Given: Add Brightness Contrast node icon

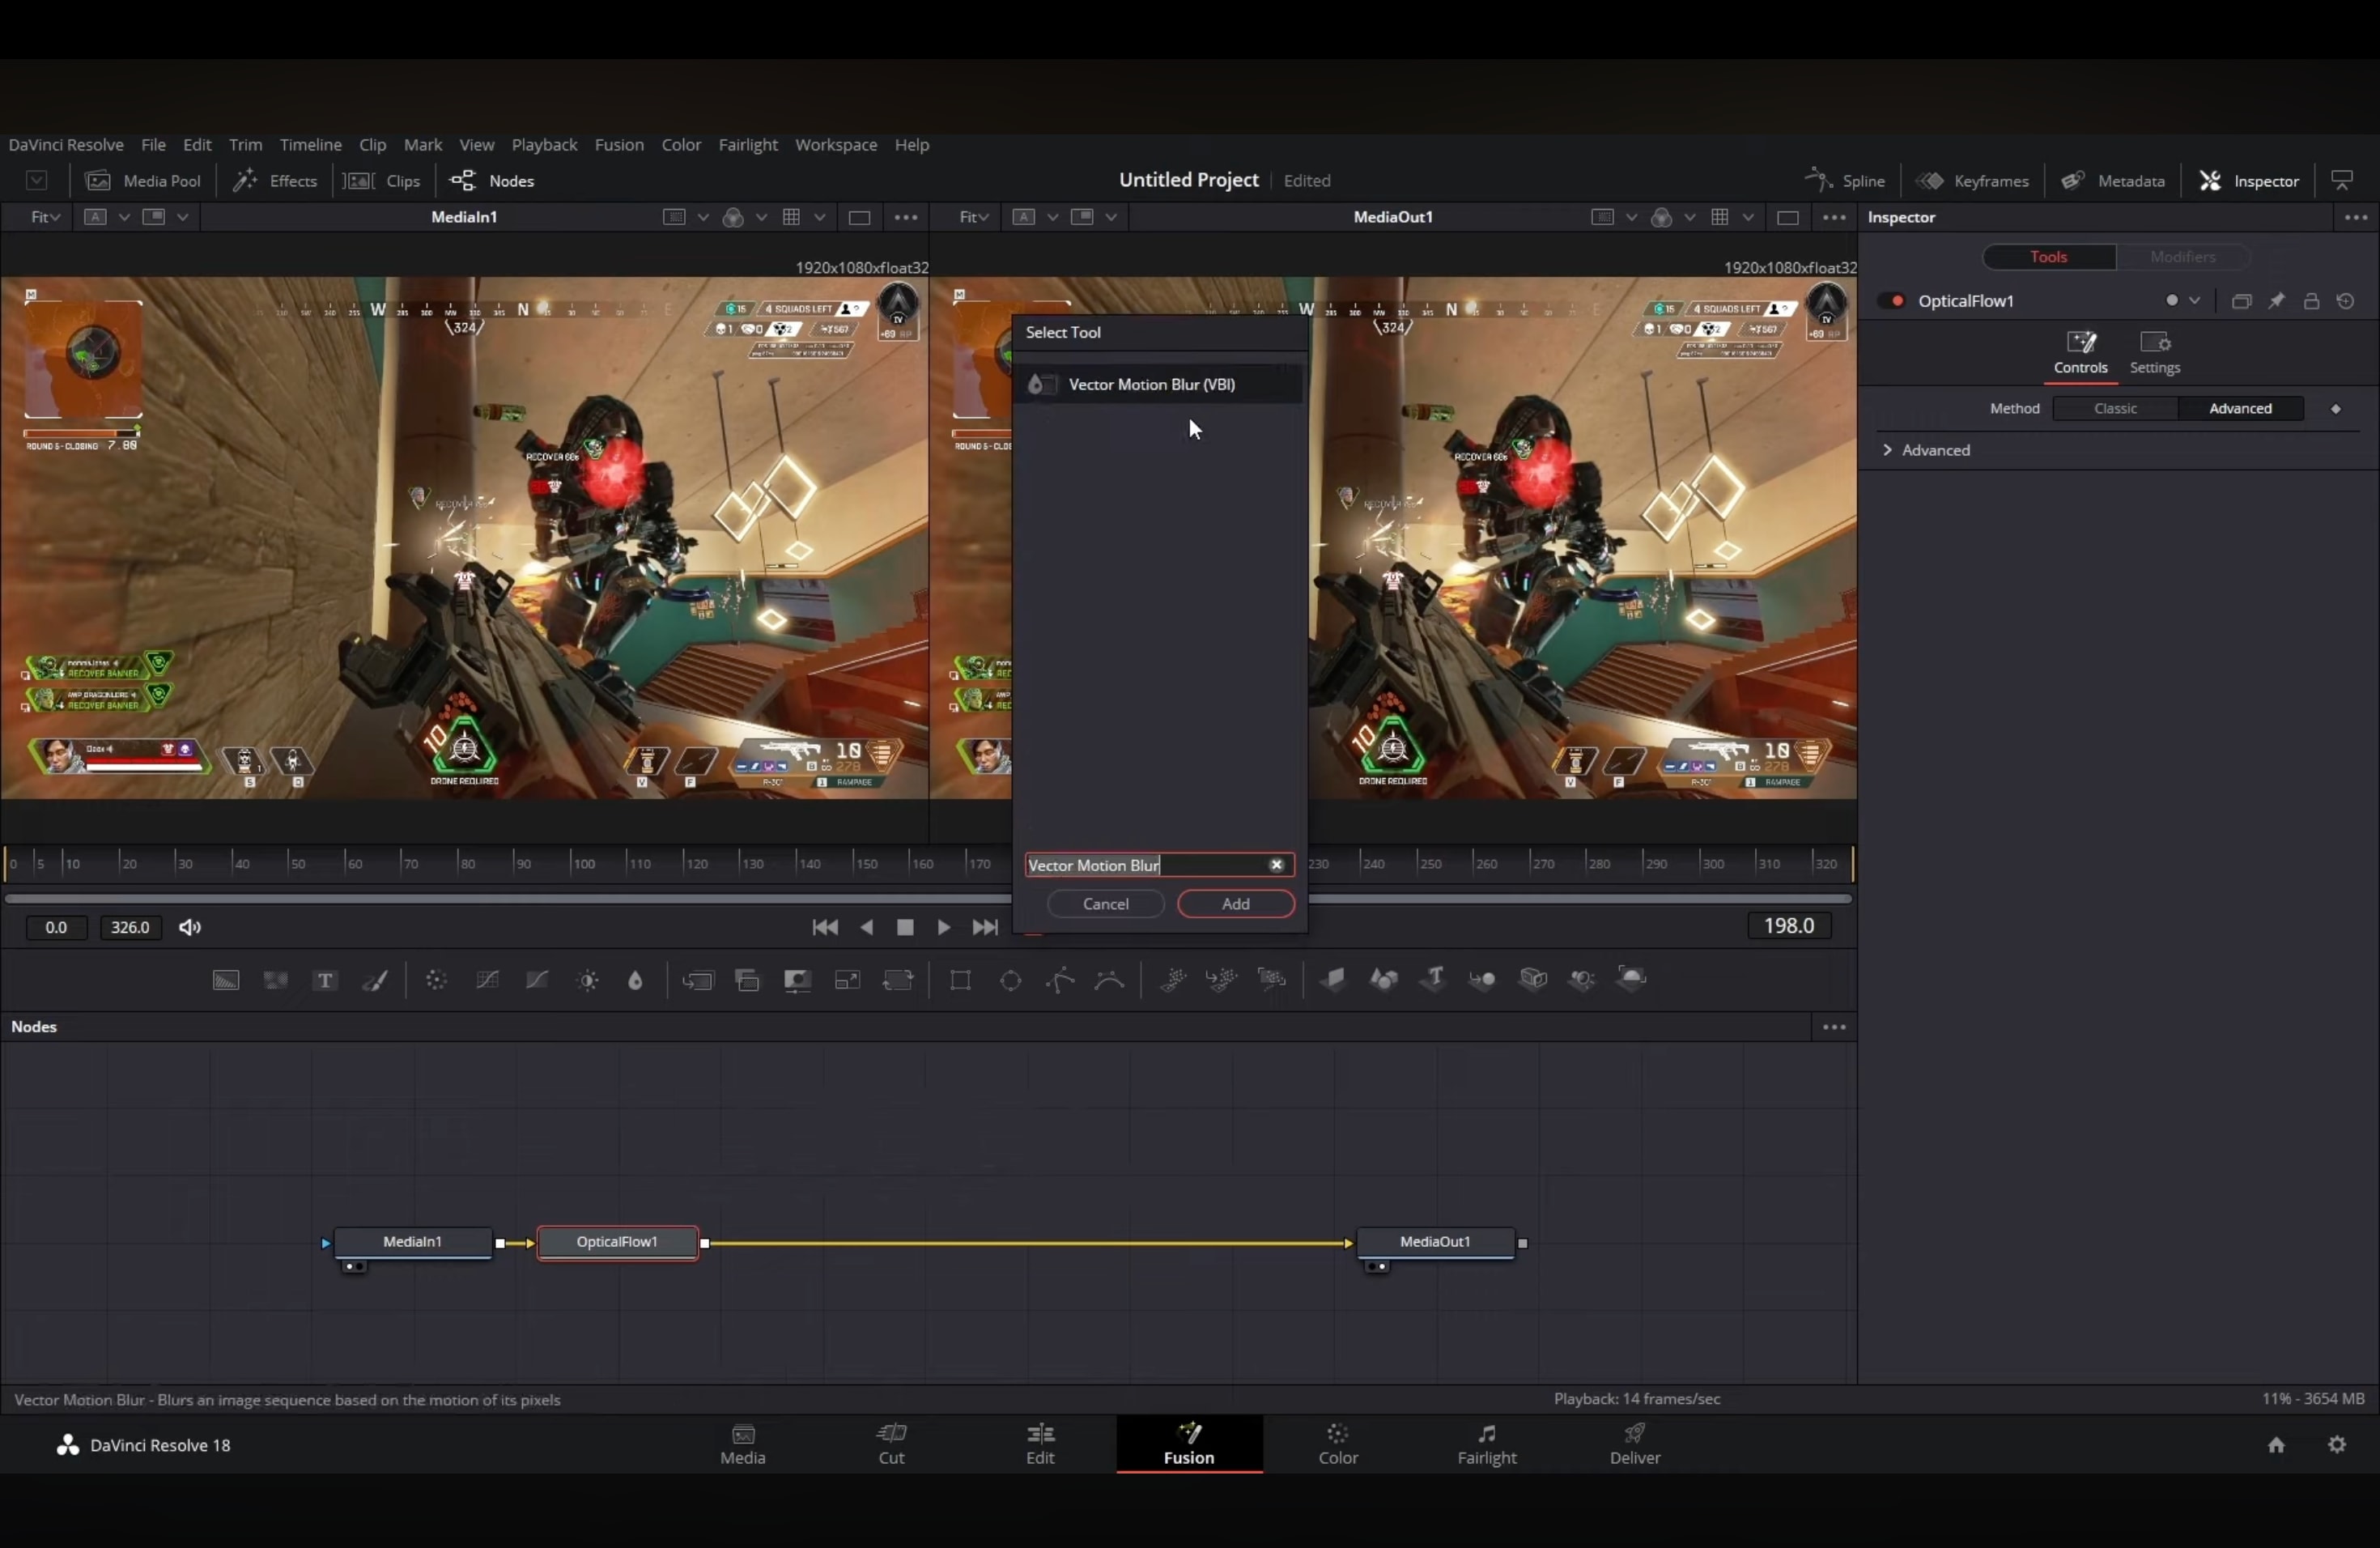Looking at the screenshot, I should coord(588,981).
